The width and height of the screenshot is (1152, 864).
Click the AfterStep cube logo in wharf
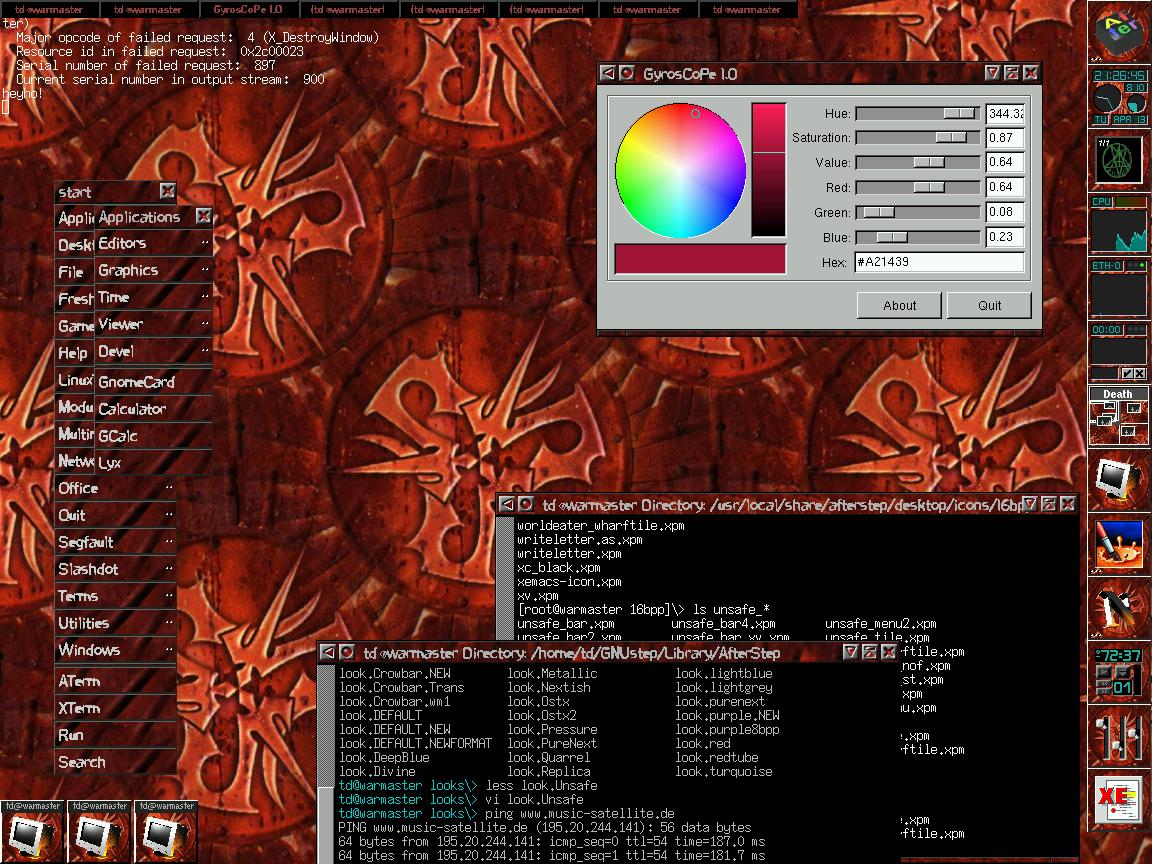tap(1118, 33)
